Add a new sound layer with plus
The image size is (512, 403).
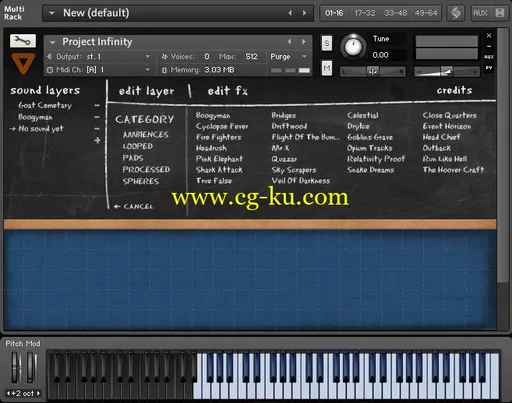pos(97,140)
